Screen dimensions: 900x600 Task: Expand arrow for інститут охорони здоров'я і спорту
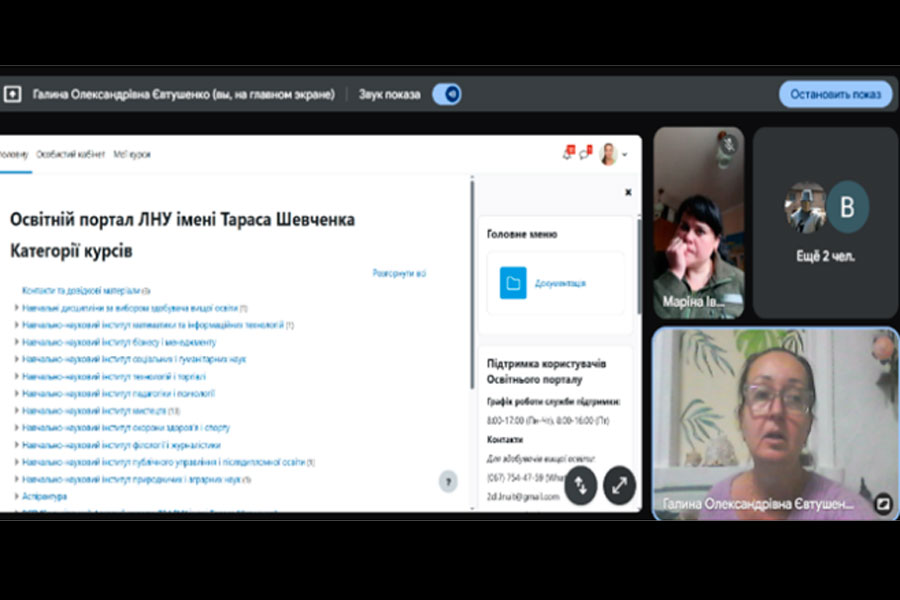16,428
